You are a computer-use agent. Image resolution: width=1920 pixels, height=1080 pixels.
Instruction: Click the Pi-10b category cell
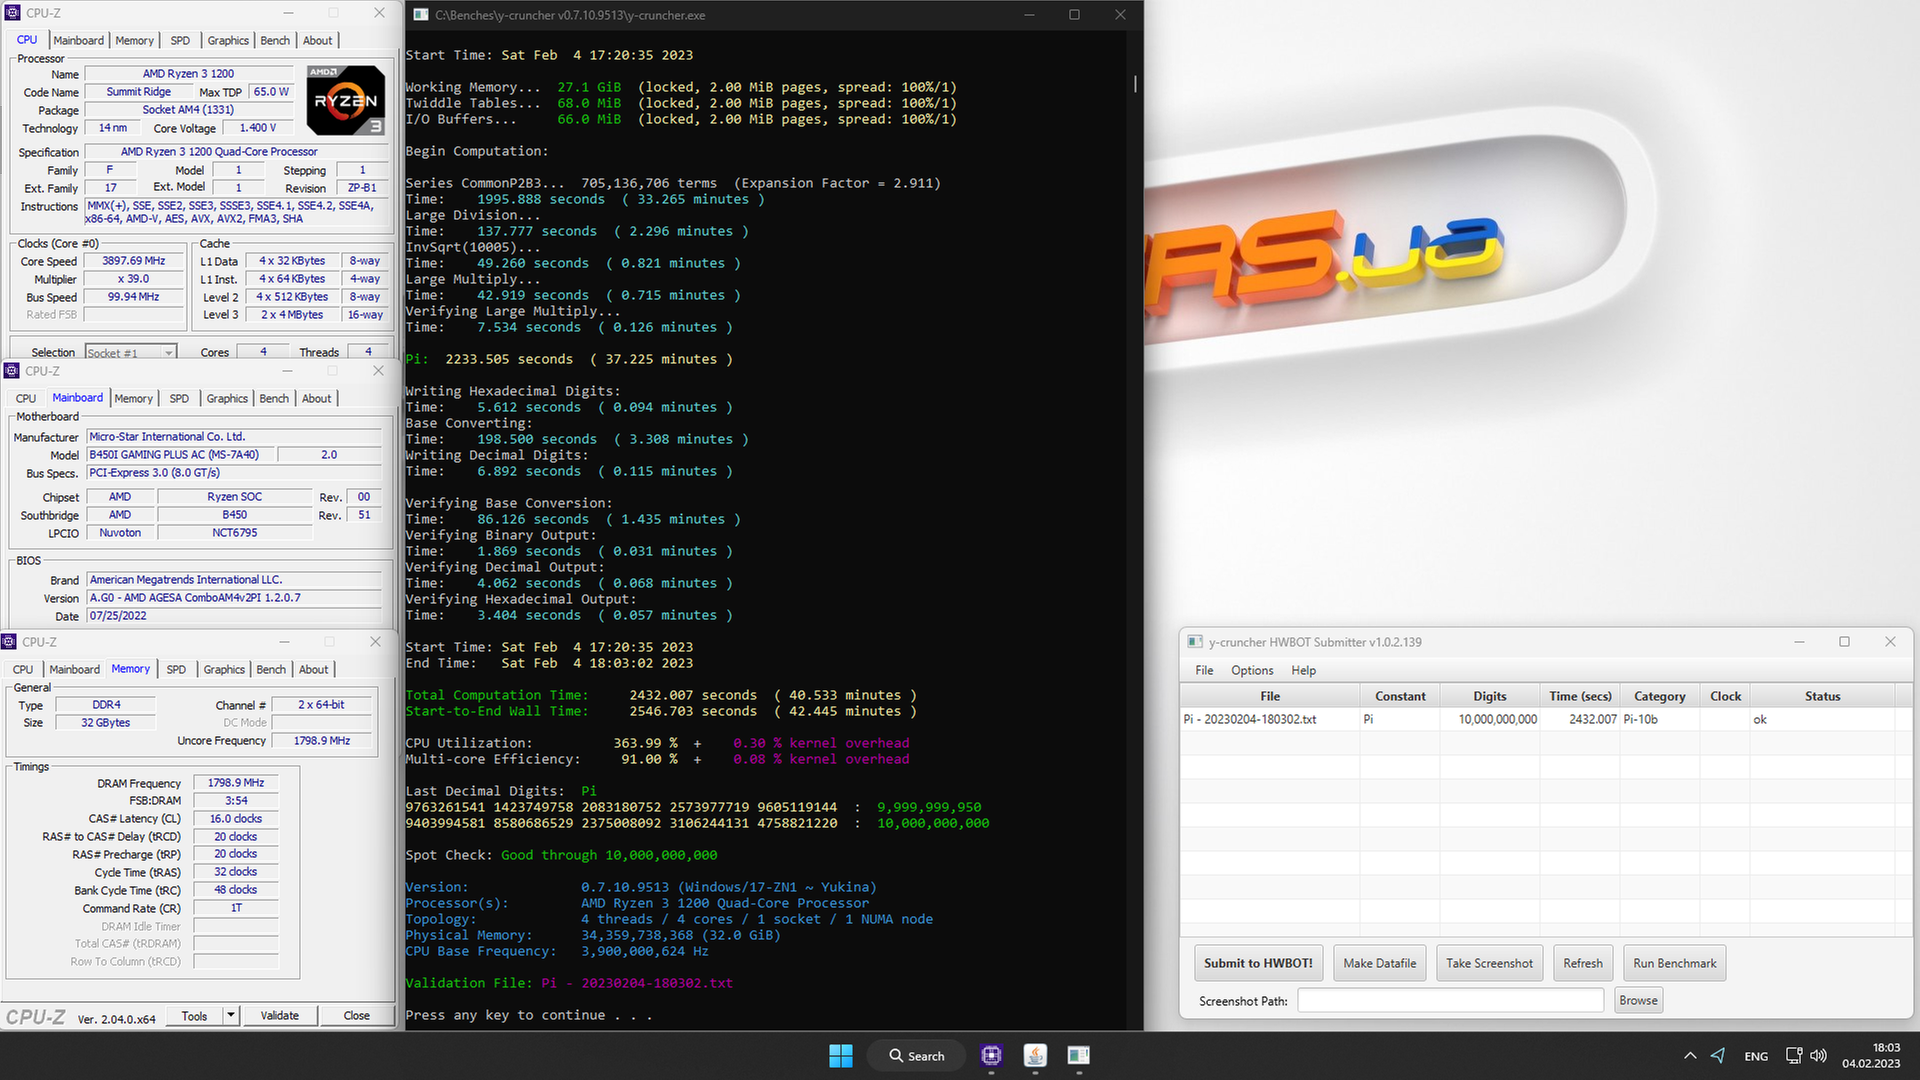pos(1660,719)
